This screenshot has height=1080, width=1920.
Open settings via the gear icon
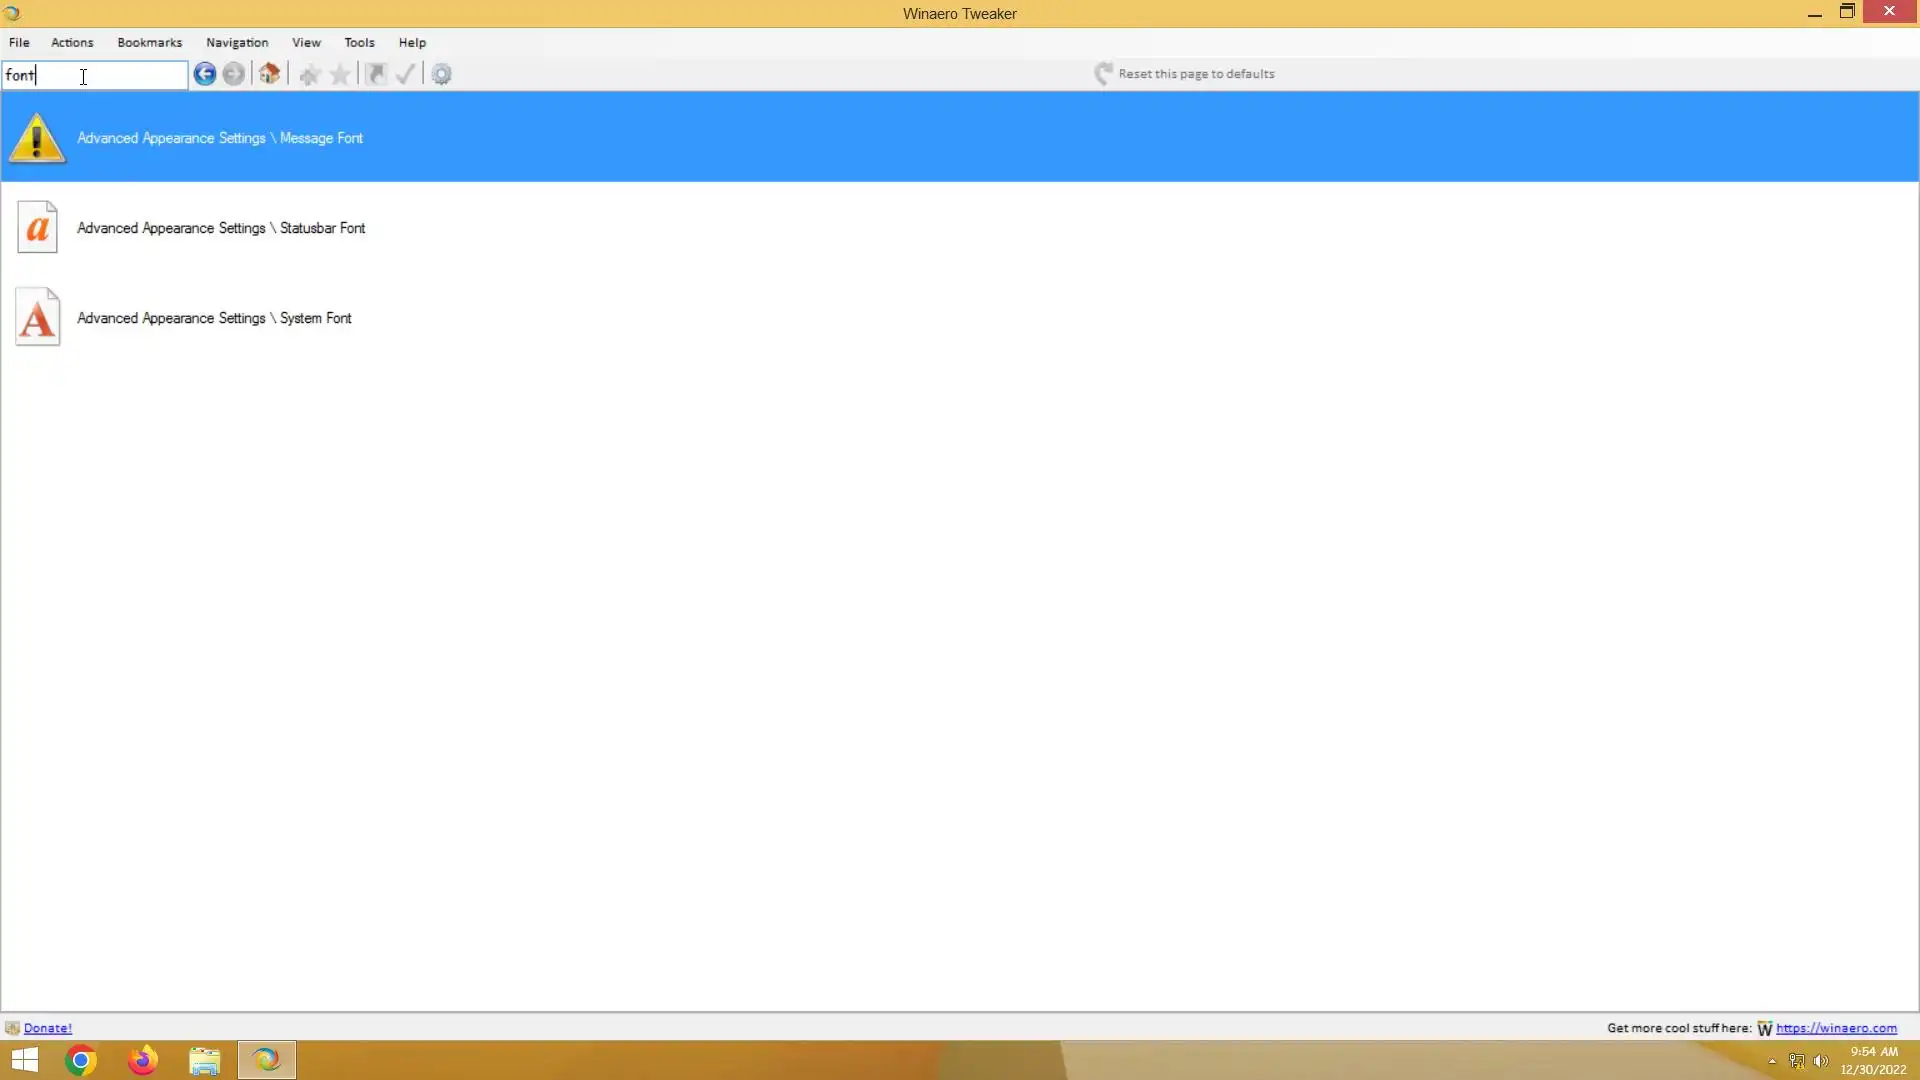(x=442, y=74)
